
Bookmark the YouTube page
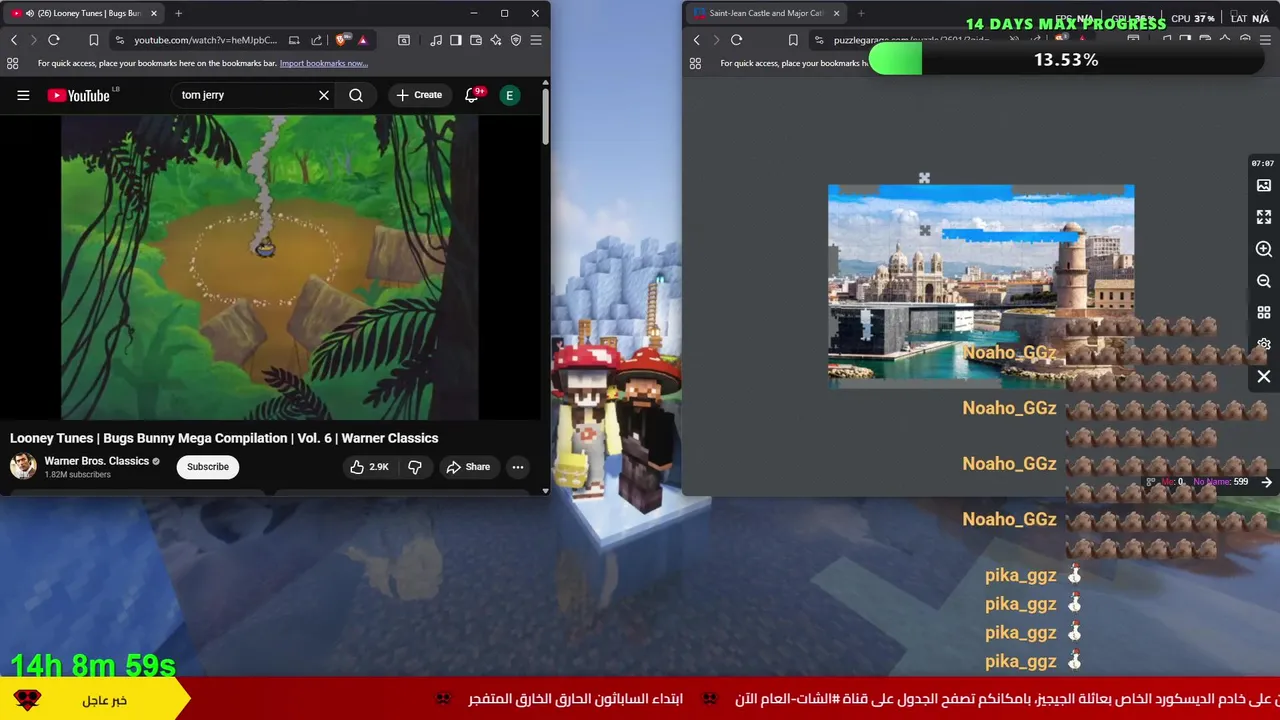tap(93, 40)
